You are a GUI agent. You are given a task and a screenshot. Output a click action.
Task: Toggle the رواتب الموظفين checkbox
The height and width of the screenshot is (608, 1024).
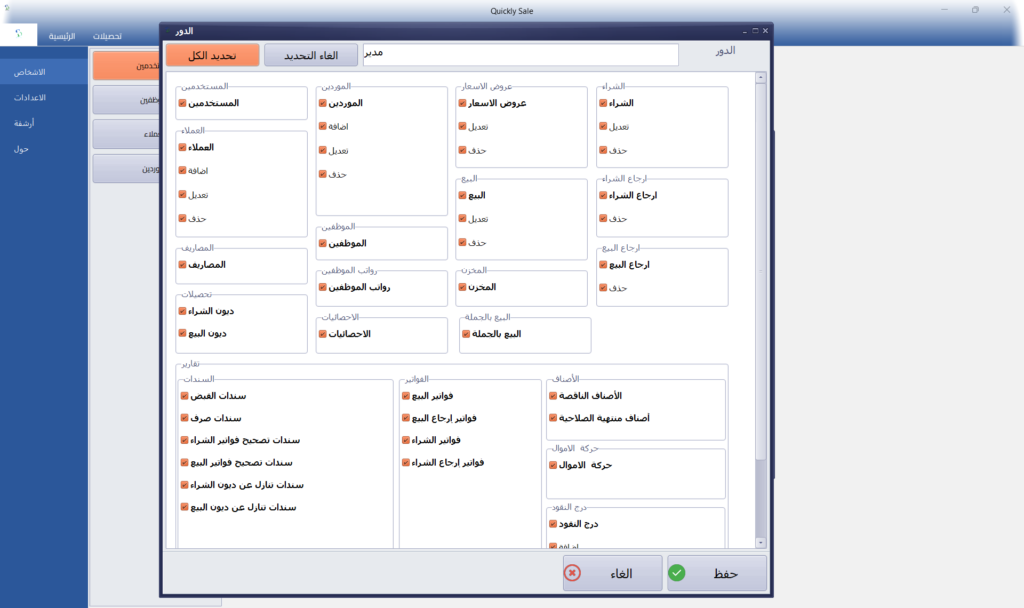tap(323, 287)
